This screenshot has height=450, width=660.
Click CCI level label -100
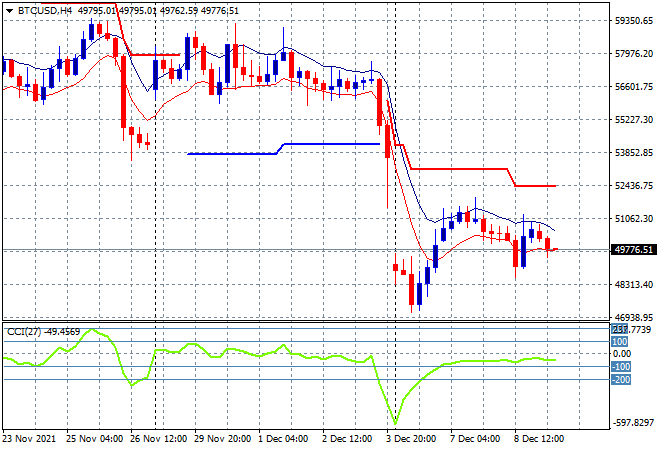[621, 367]
